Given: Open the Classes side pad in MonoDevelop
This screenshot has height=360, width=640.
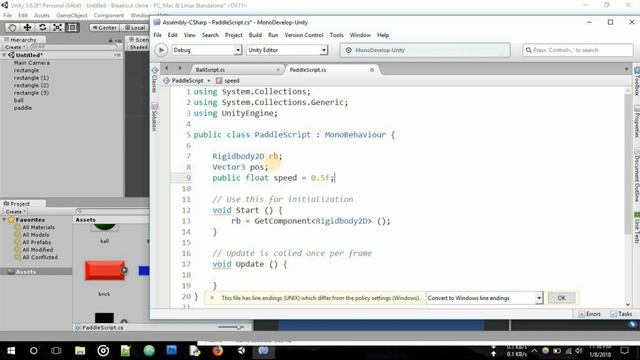Looking at the screenshot, I should click(154, 80).
